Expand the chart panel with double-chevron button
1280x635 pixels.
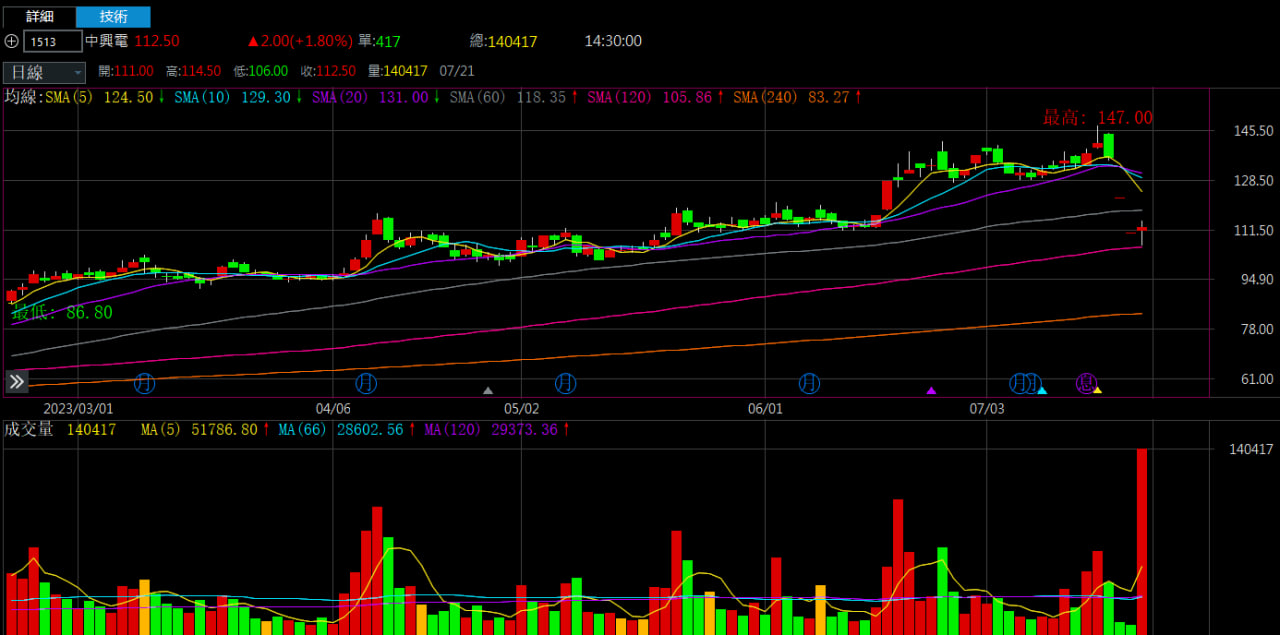[17, 381]
